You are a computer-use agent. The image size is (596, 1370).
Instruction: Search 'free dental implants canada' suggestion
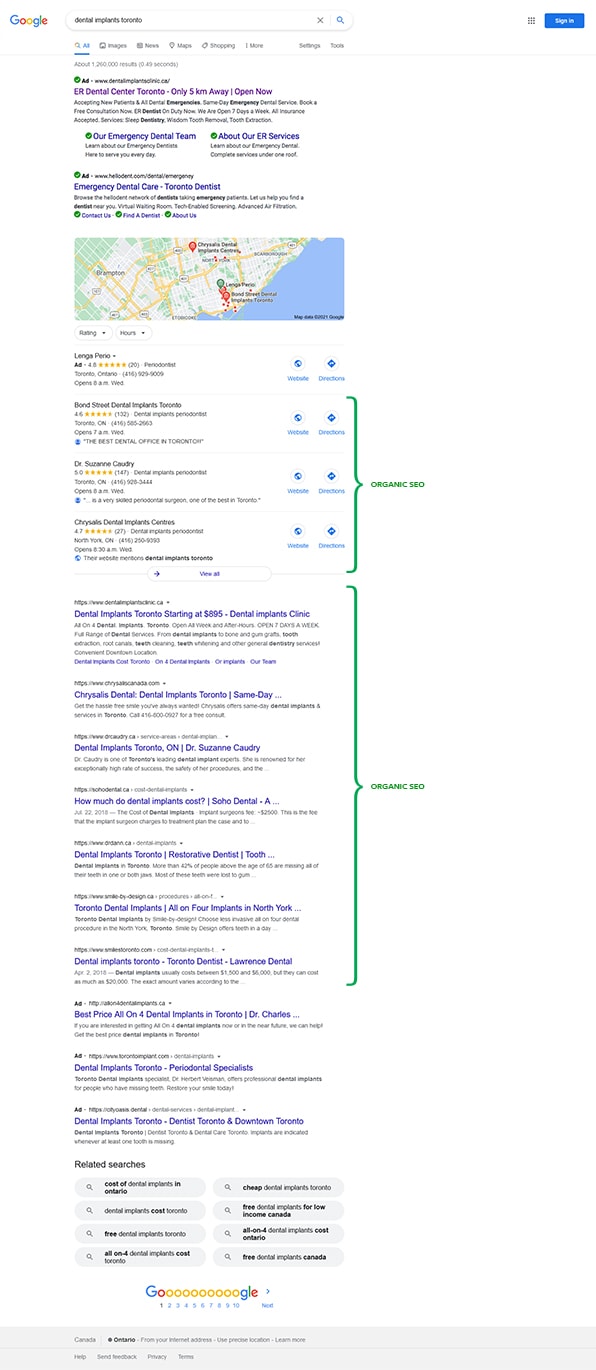pos(278,1257)
